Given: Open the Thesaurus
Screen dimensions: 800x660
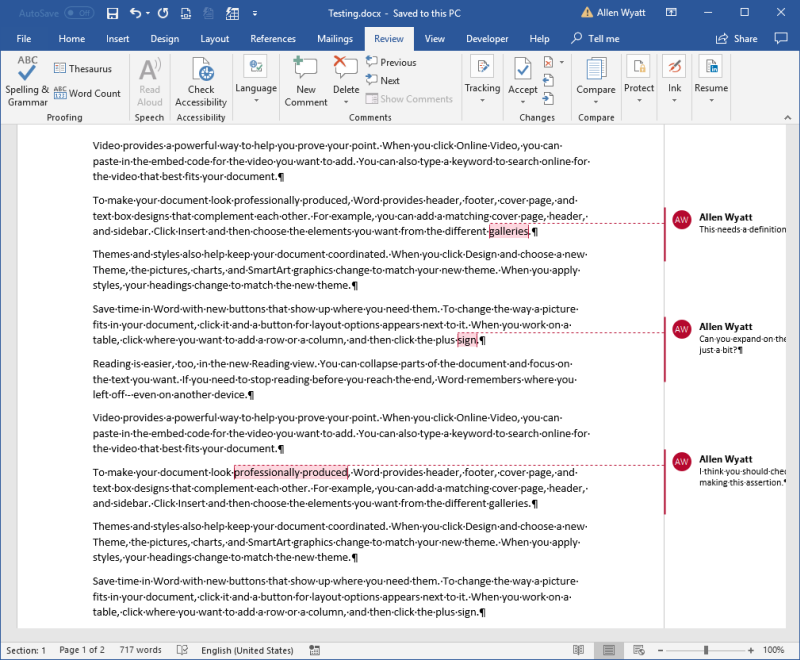Looking at the screenshot, I should point(83,68).
